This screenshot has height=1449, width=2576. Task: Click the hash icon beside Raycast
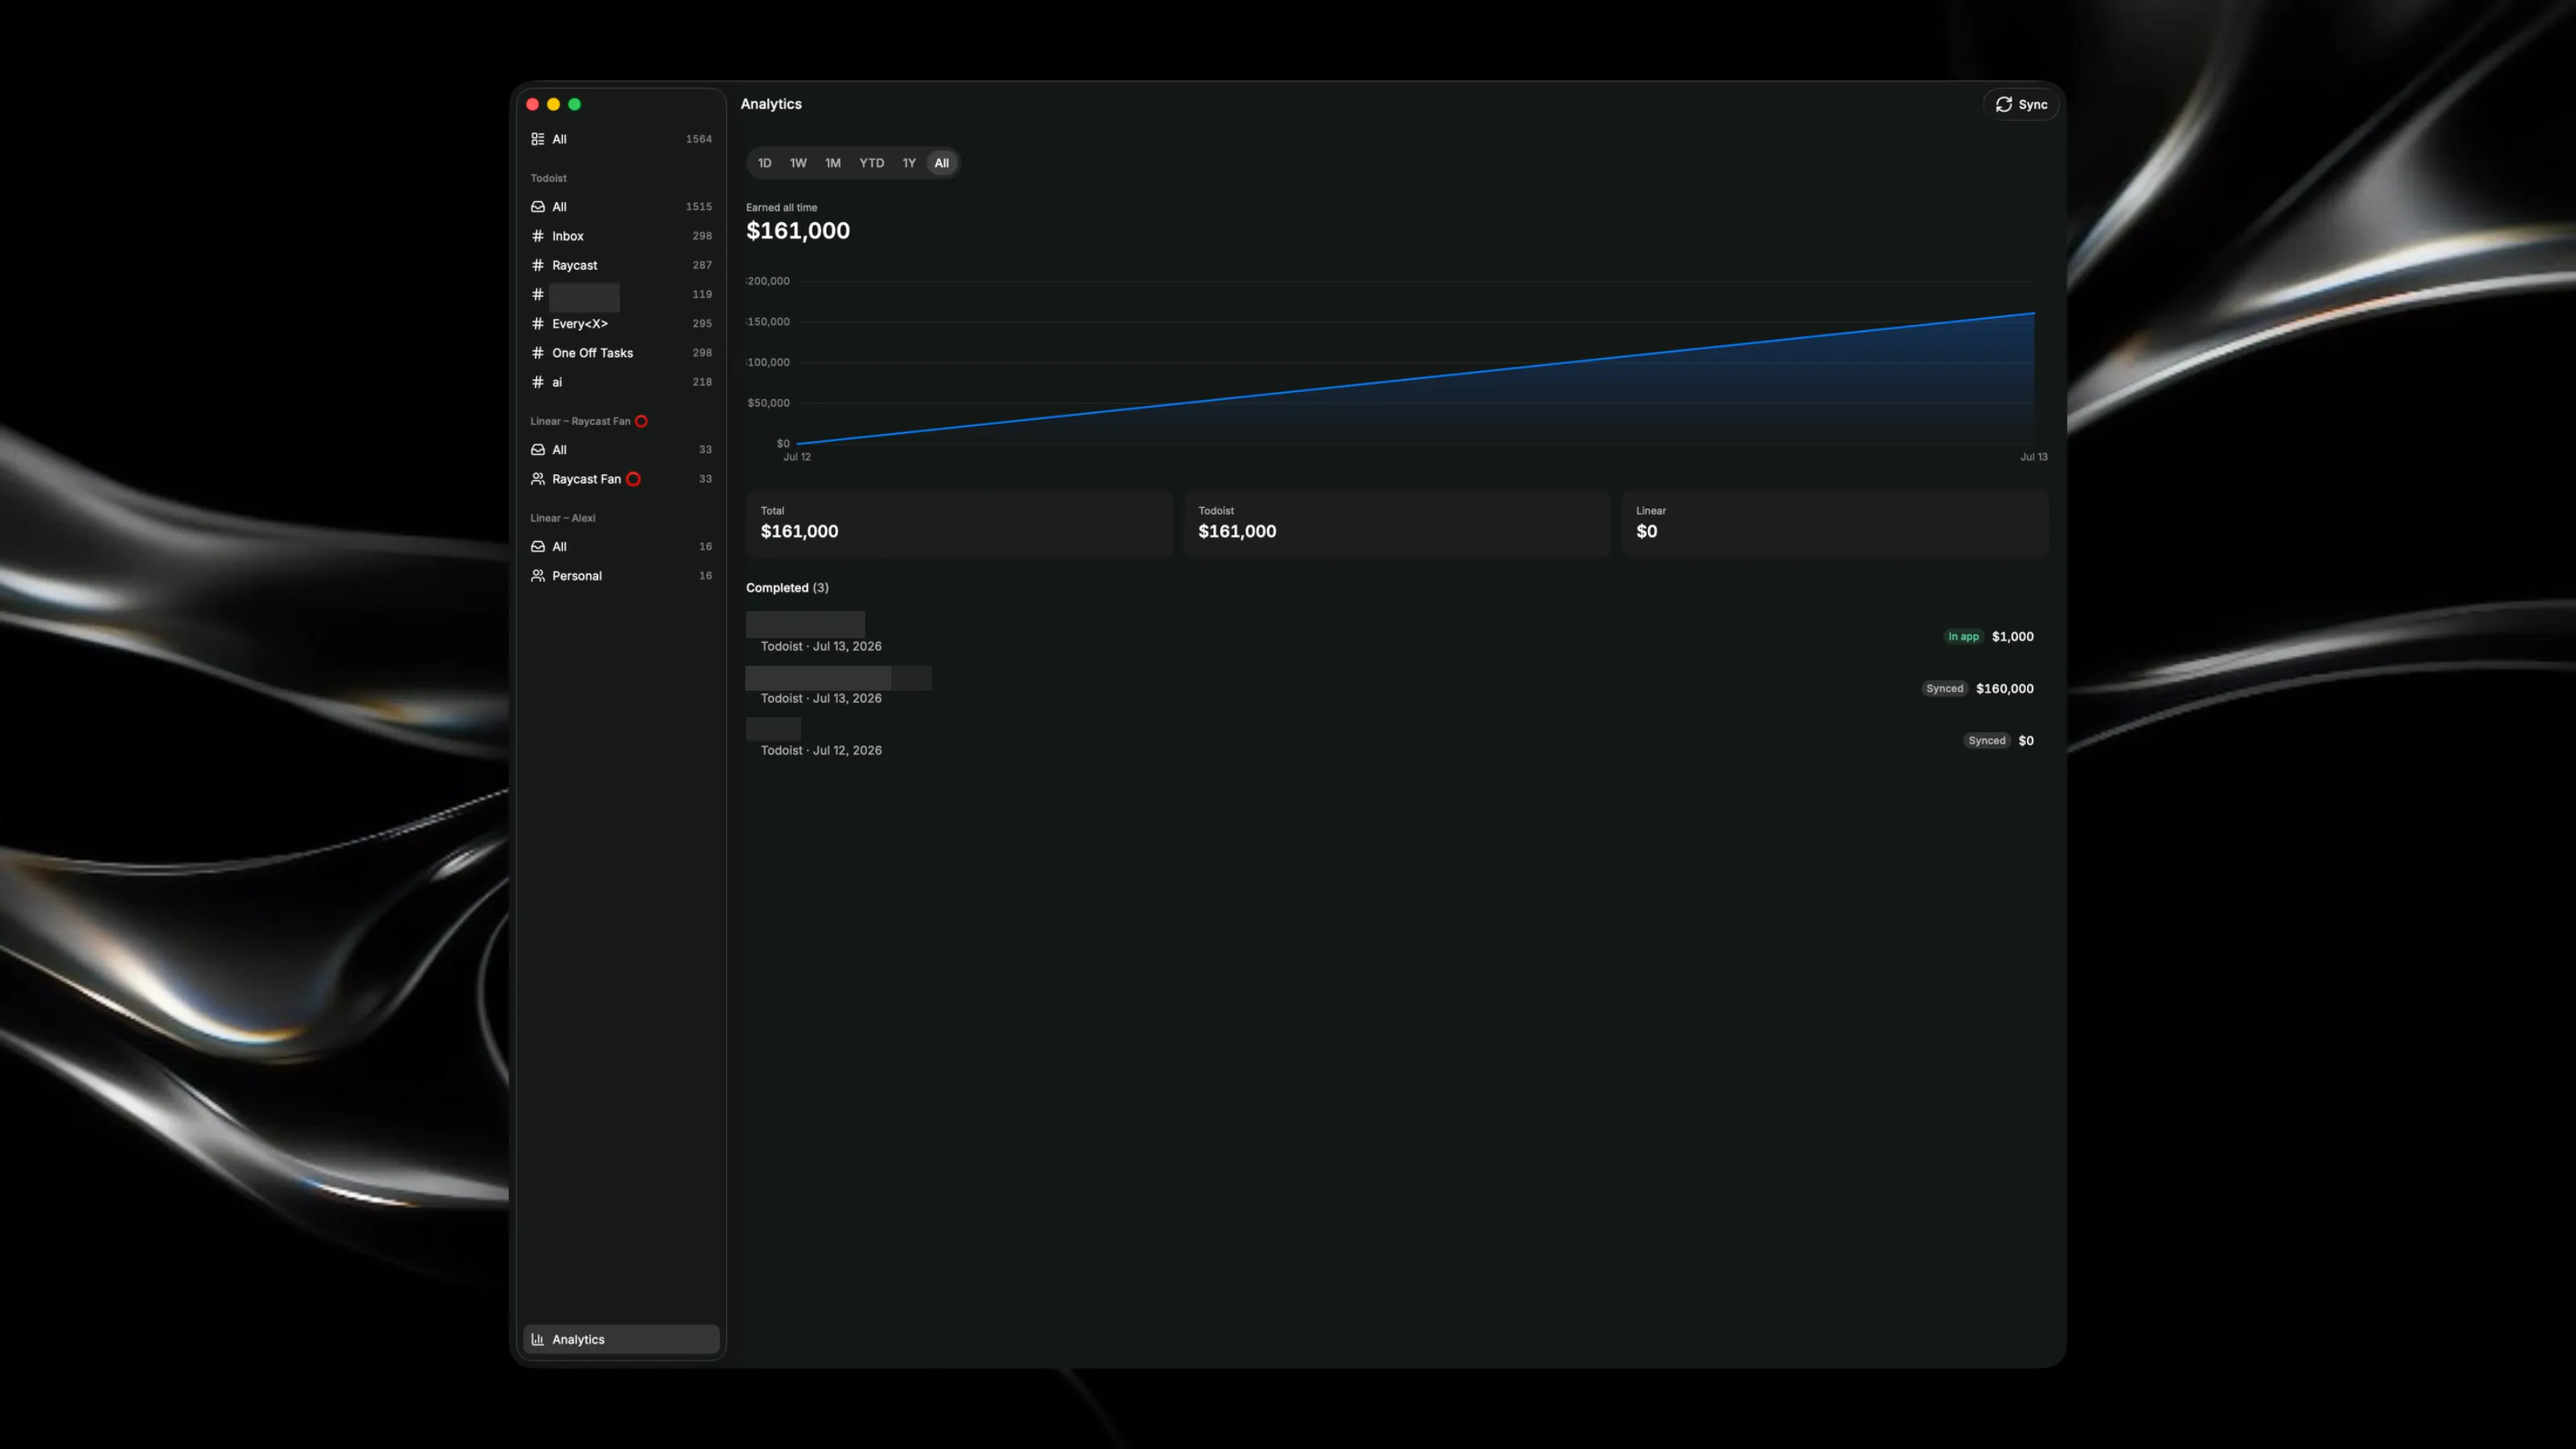pyautogui.click(x=538, y=265)
